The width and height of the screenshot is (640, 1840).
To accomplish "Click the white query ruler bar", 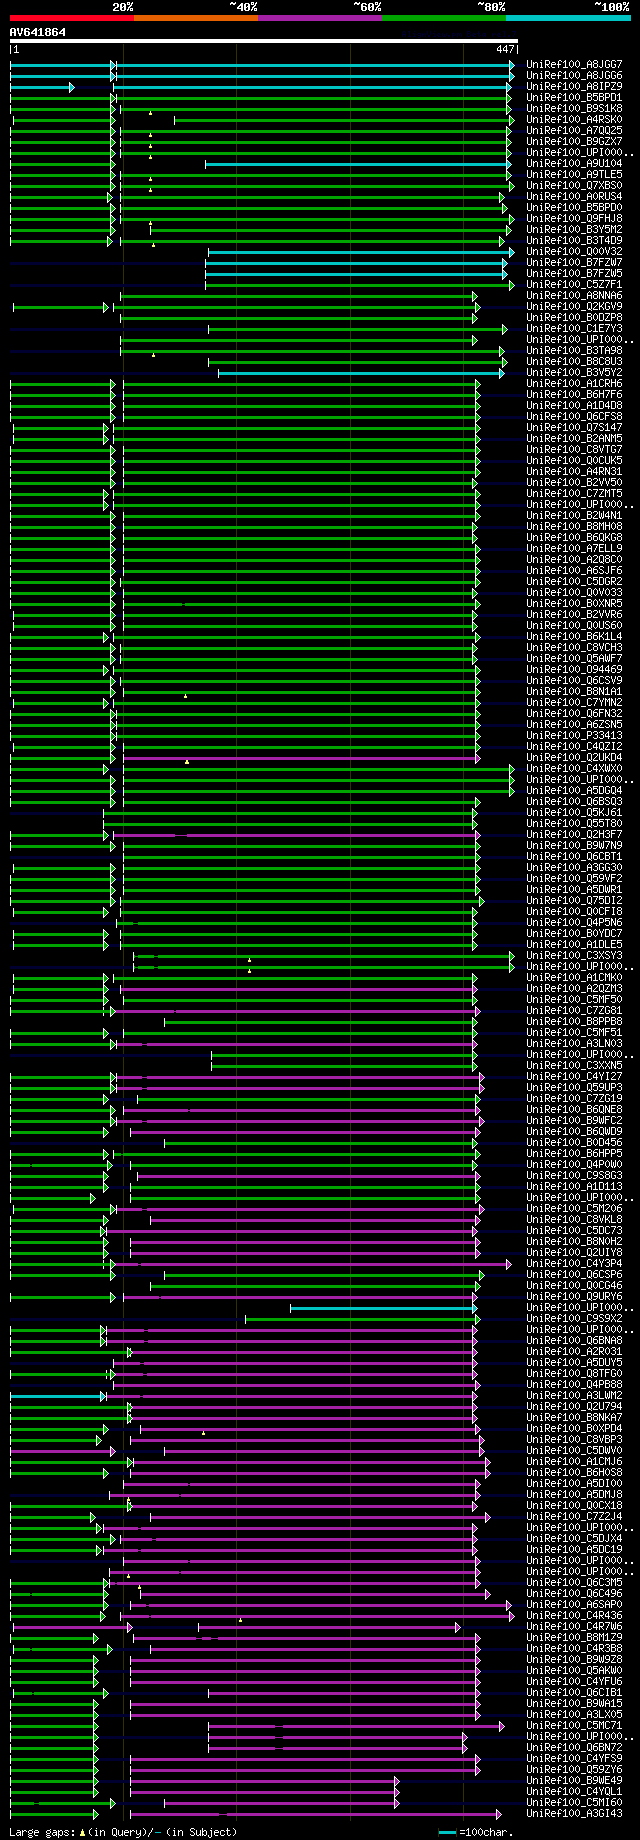I will tap(264, 41).
